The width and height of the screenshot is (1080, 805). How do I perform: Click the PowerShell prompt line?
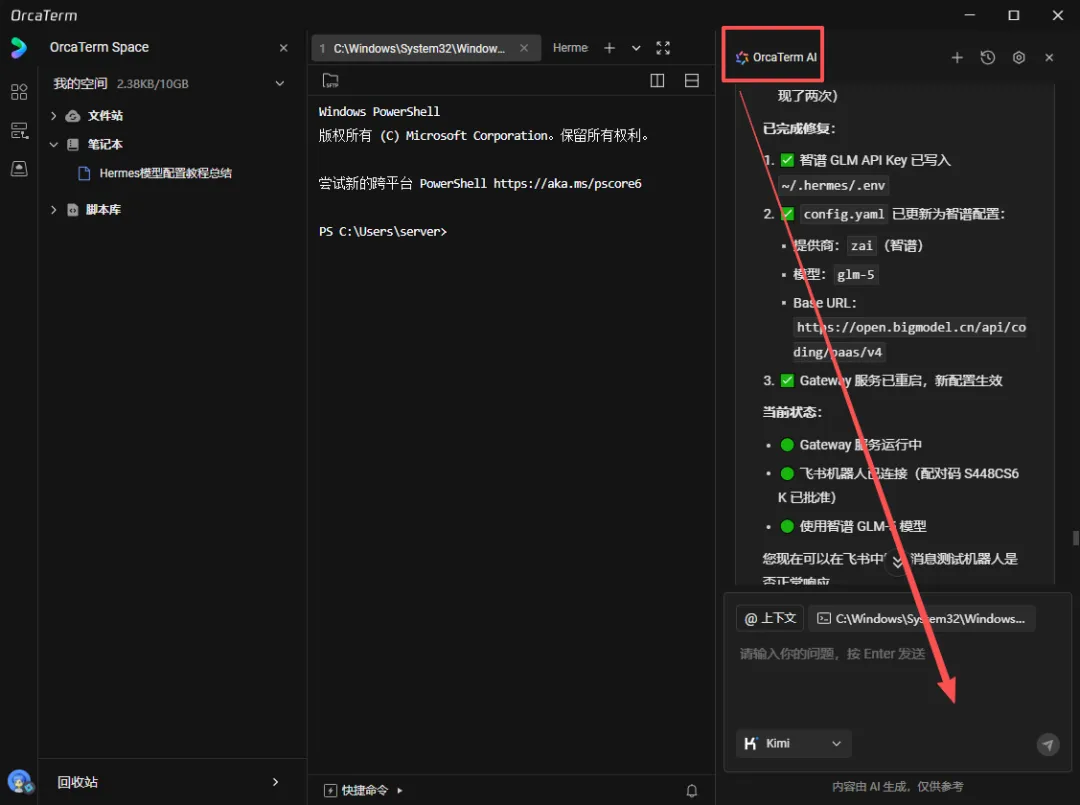pos(383,231)
